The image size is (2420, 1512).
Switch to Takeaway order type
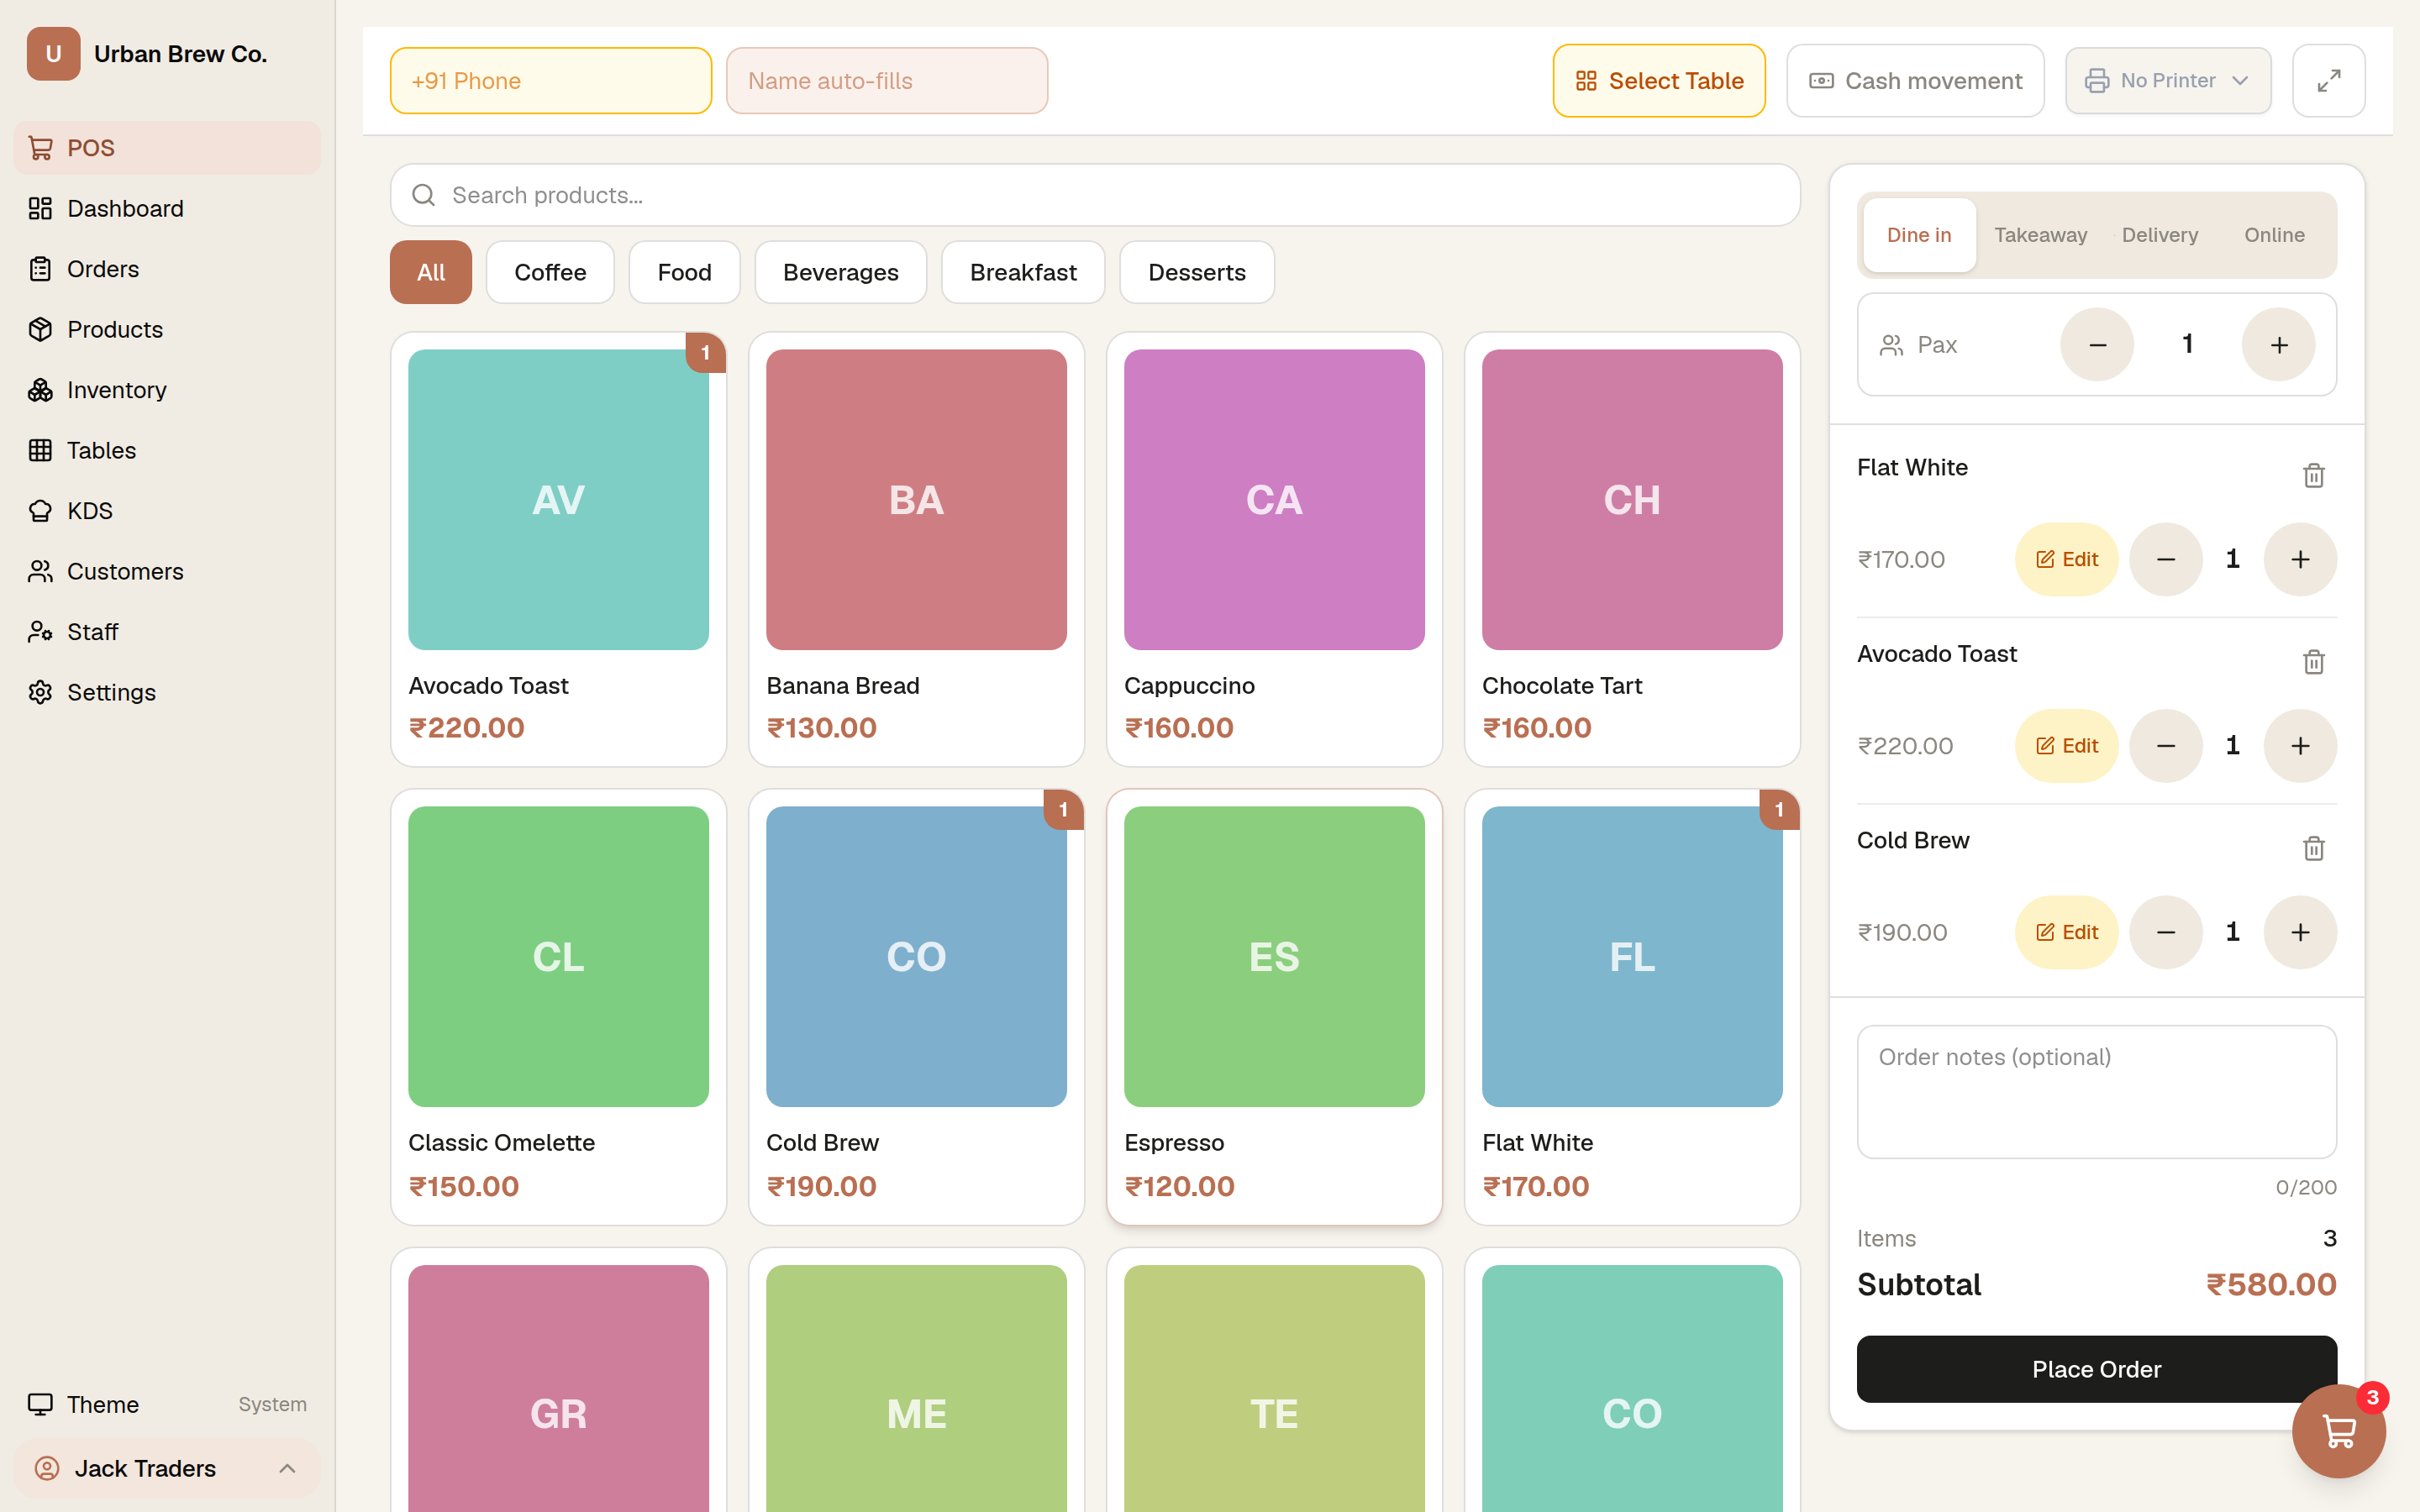2040,235
